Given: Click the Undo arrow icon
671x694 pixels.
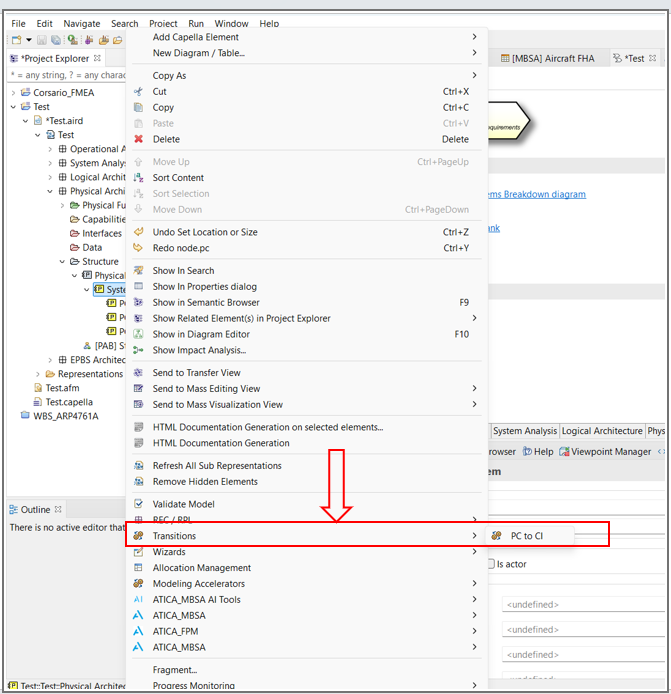Looking at the screenshot, I should (x=139, y=232).
